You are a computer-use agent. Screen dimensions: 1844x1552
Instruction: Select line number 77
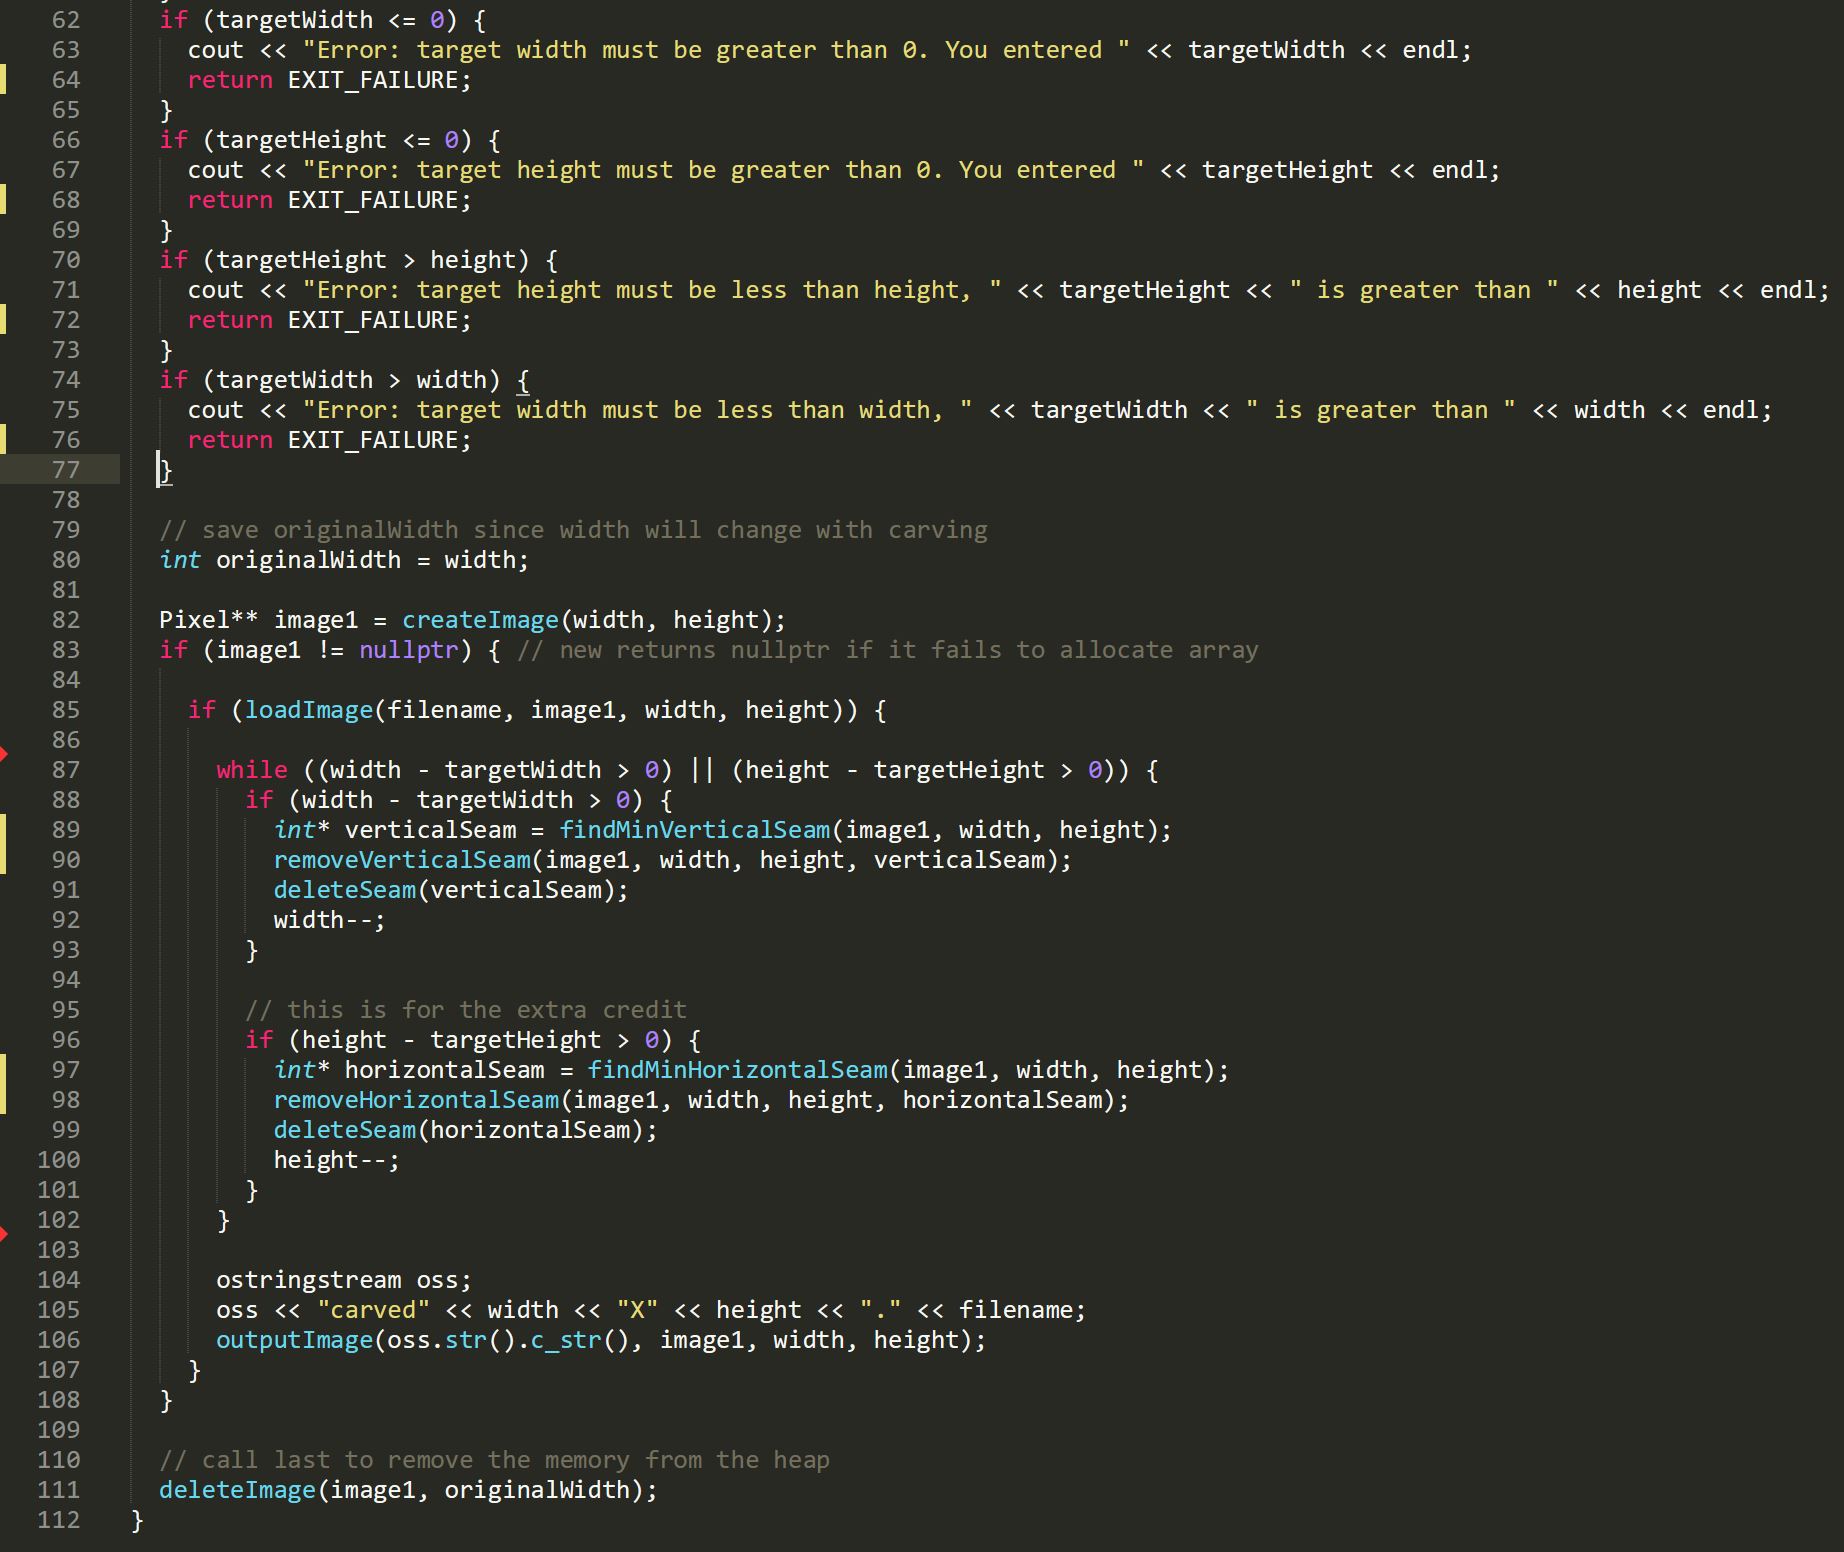[62, 470]
